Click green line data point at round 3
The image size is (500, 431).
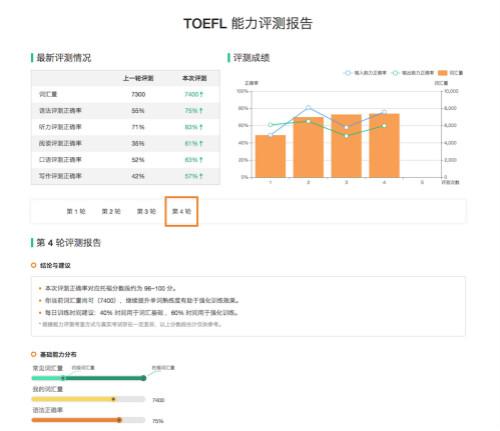tap(346, 136)
